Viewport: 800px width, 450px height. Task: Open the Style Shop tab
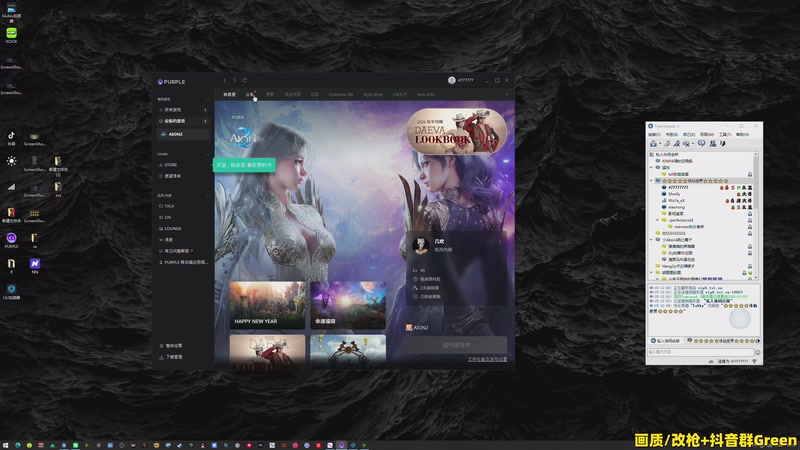pos(373,94)
